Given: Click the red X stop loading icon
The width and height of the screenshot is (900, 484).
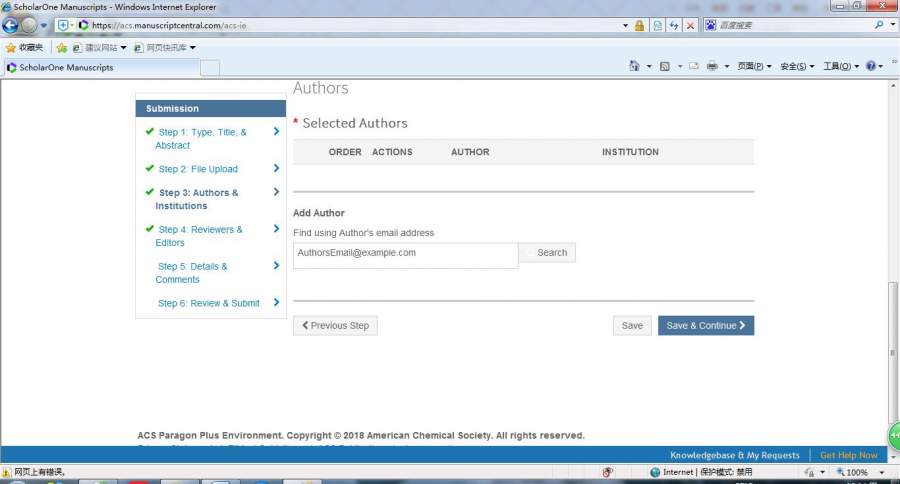Looking at the screenshot, I should tap(690, 25).
